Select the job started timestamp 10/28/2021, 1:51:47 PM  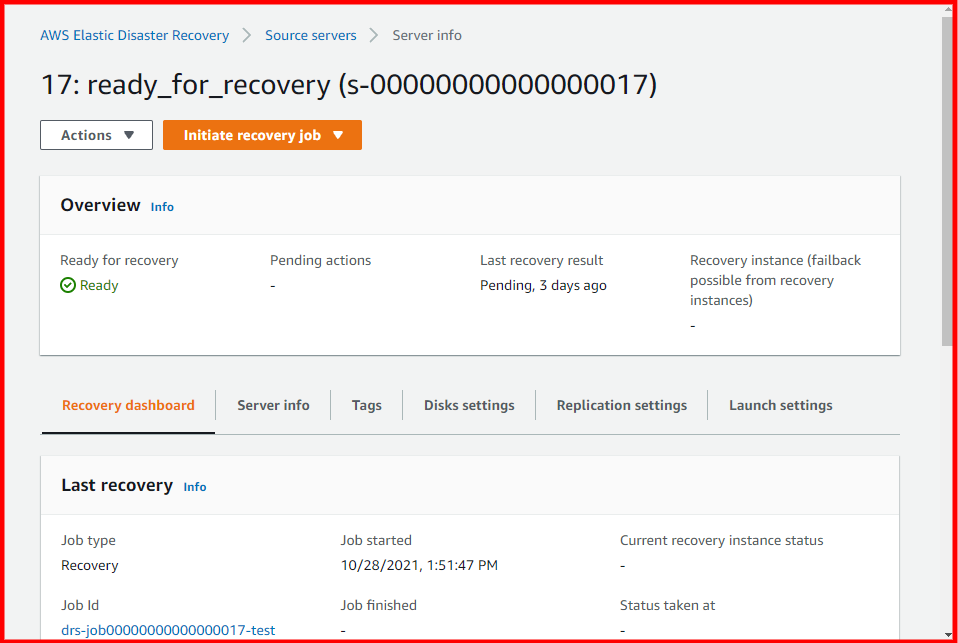pyautogui.click(x=419, y=565)
